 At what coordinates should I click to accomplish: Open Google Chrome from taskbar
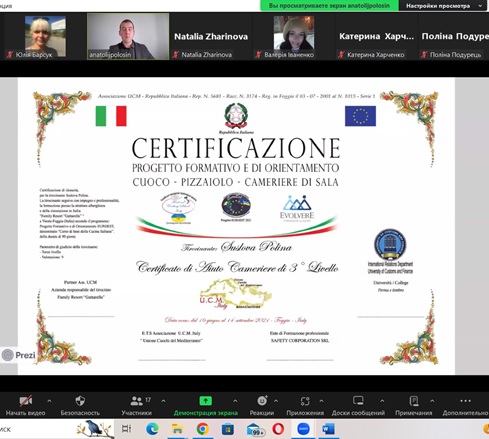pos(202,429)
